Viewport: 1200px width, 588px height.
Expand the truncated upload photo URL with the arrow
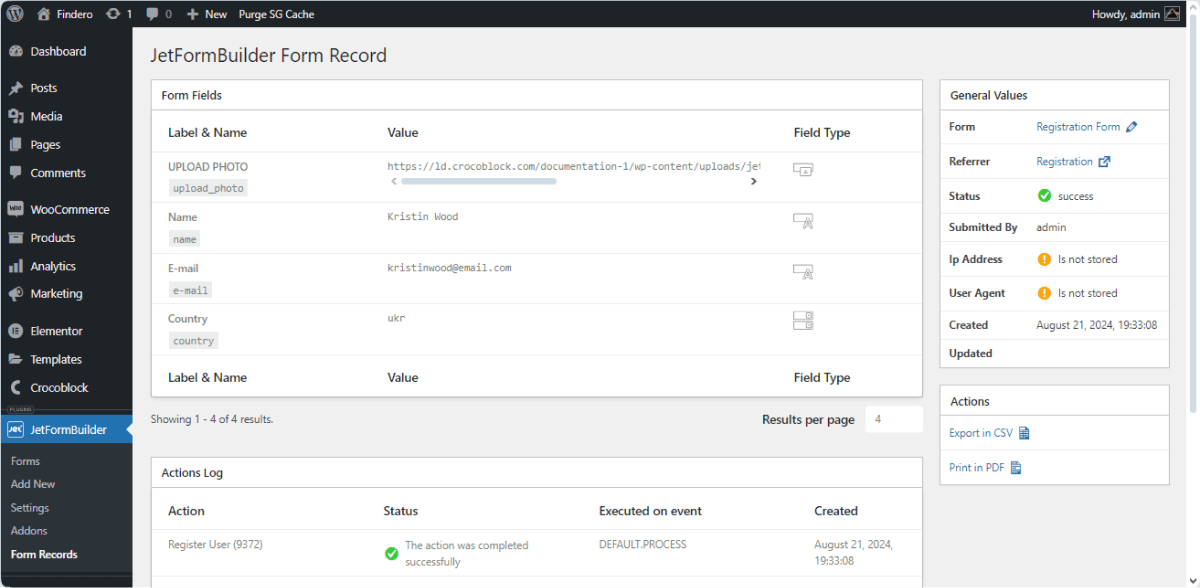click(x=754, y=182)
